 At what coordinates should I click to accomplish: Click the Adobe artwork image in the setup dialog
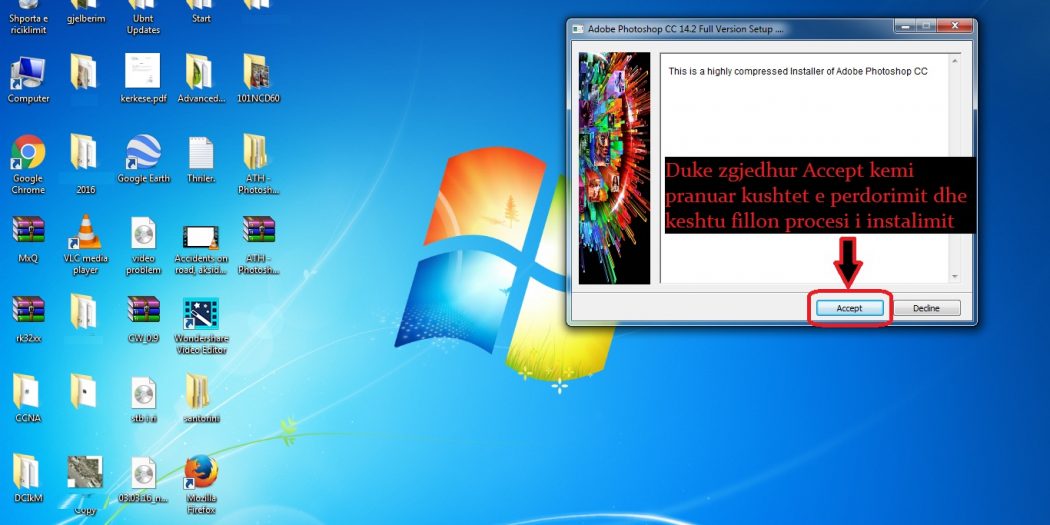pos(614,168)
